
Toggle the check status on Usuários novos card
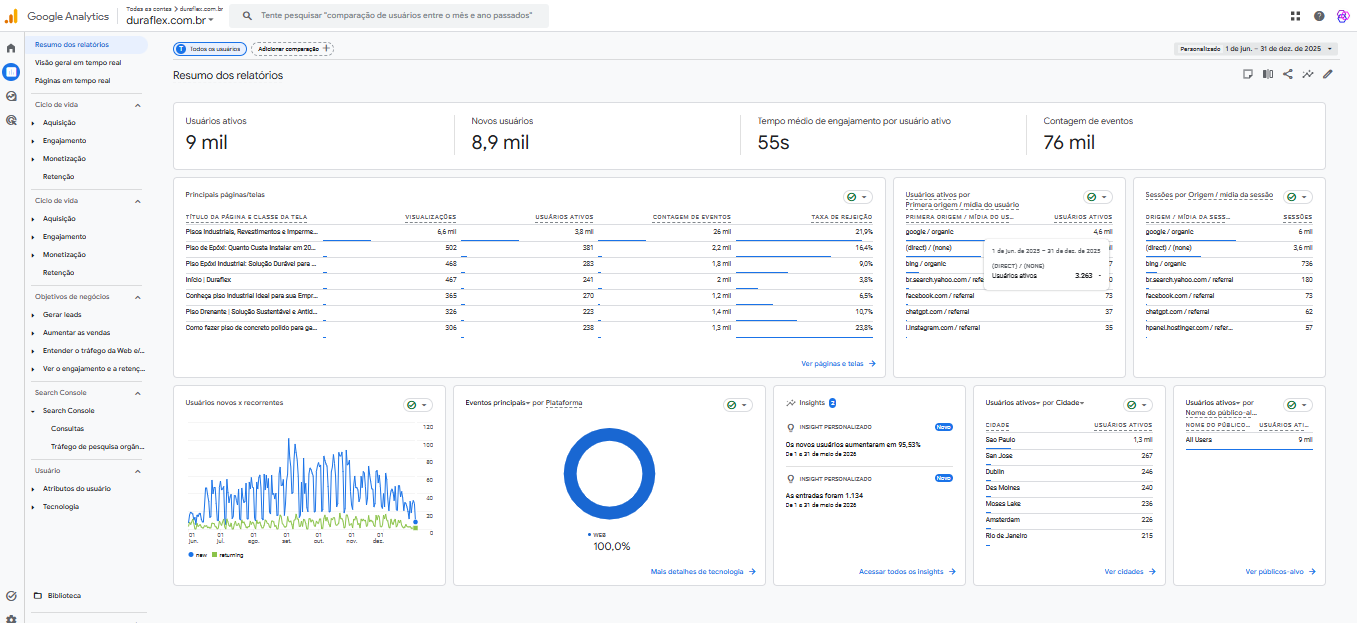click(418, 405)
